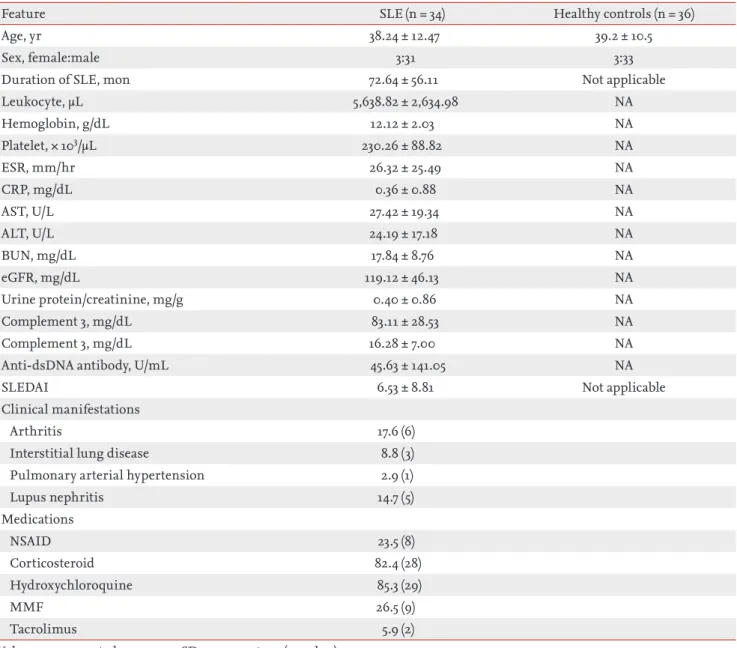This screenshot has width=737, height=648.
Task: Click the 'BUN, mg/dL' row label
Action: pos(39,256)
